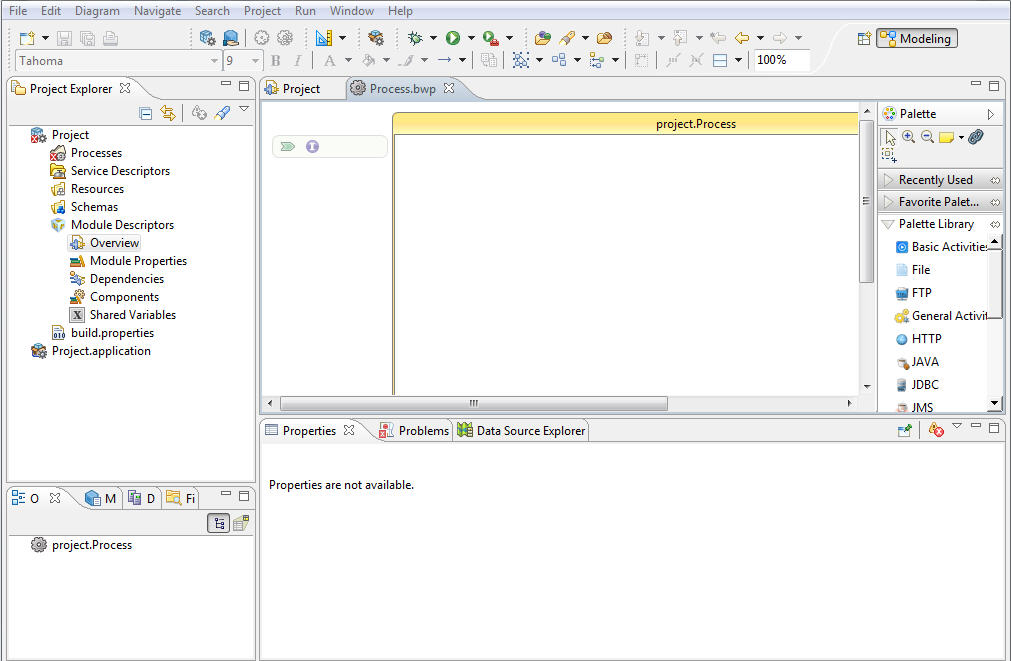
Task: Click Collapse All in Project Explorer
Action: (146, 113)
